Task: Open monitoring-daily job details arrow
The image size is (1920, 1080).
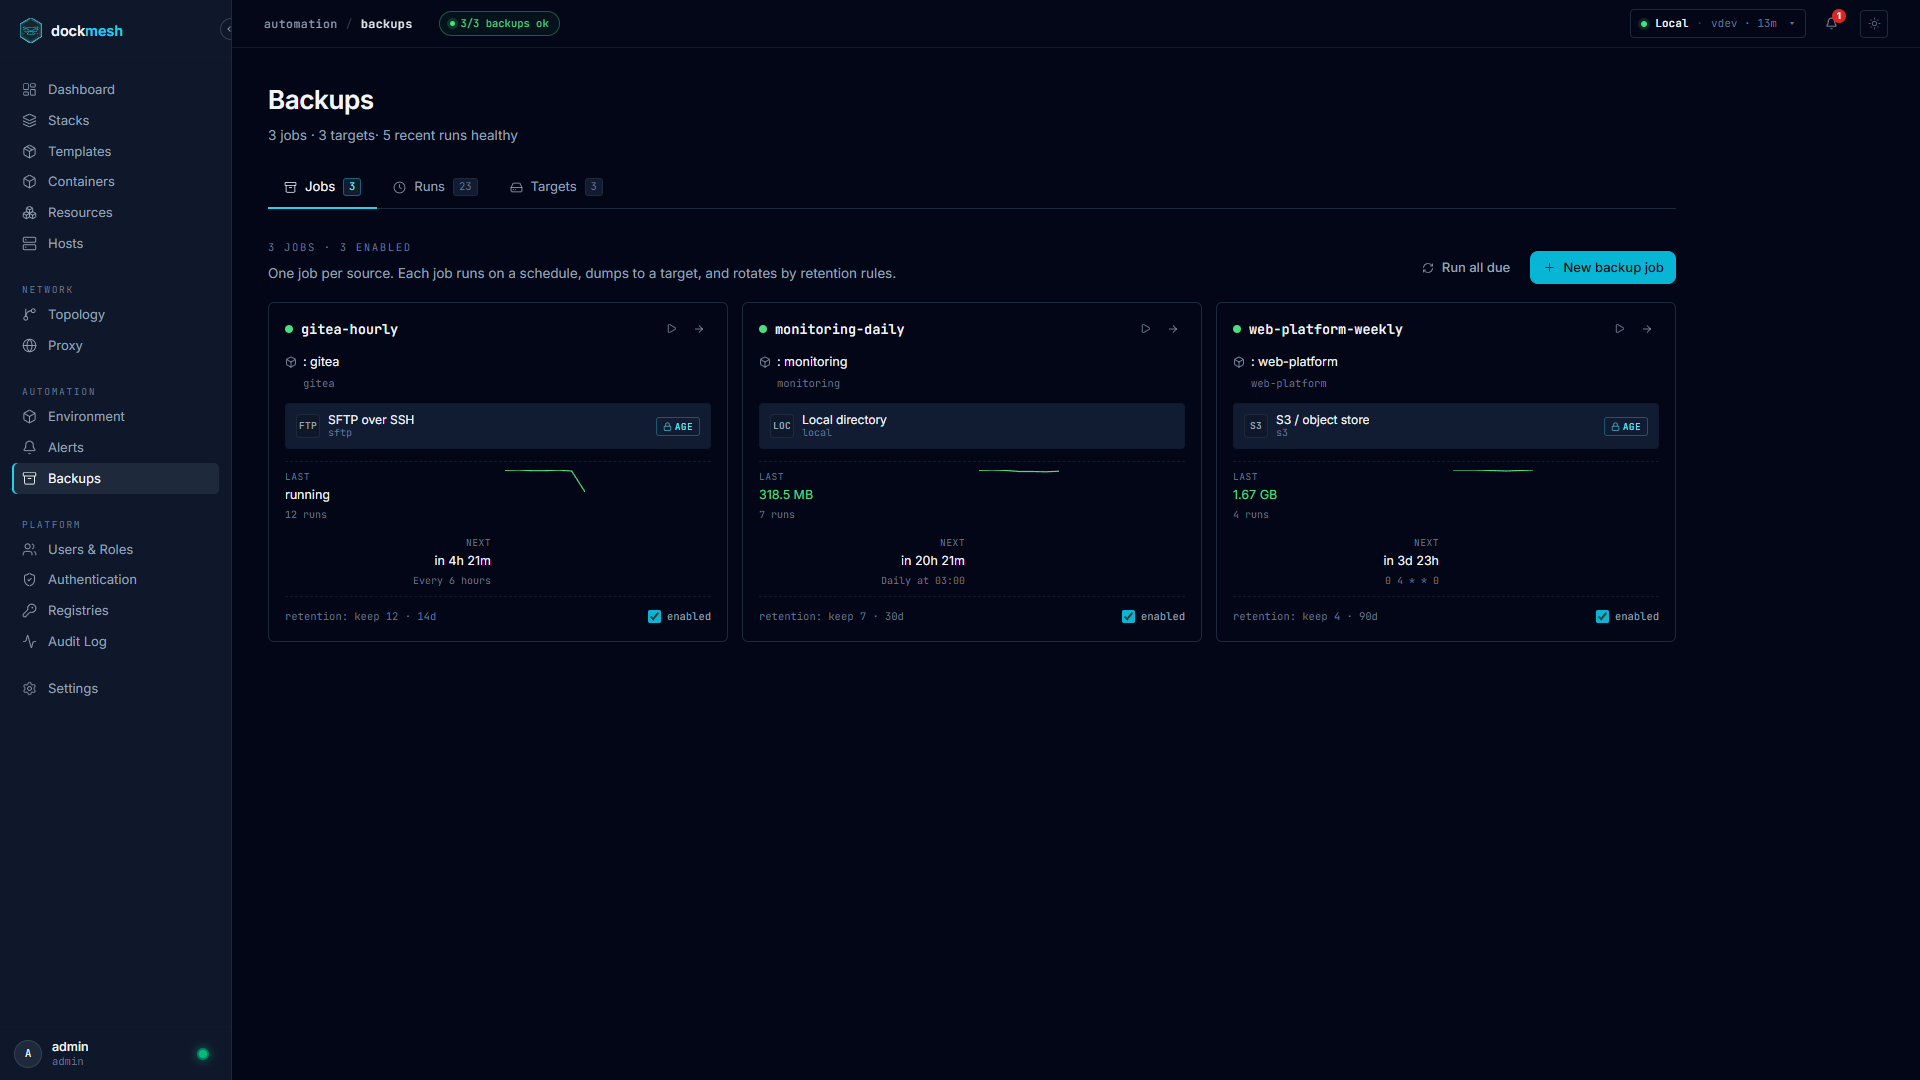Action: click(1173, 329)
